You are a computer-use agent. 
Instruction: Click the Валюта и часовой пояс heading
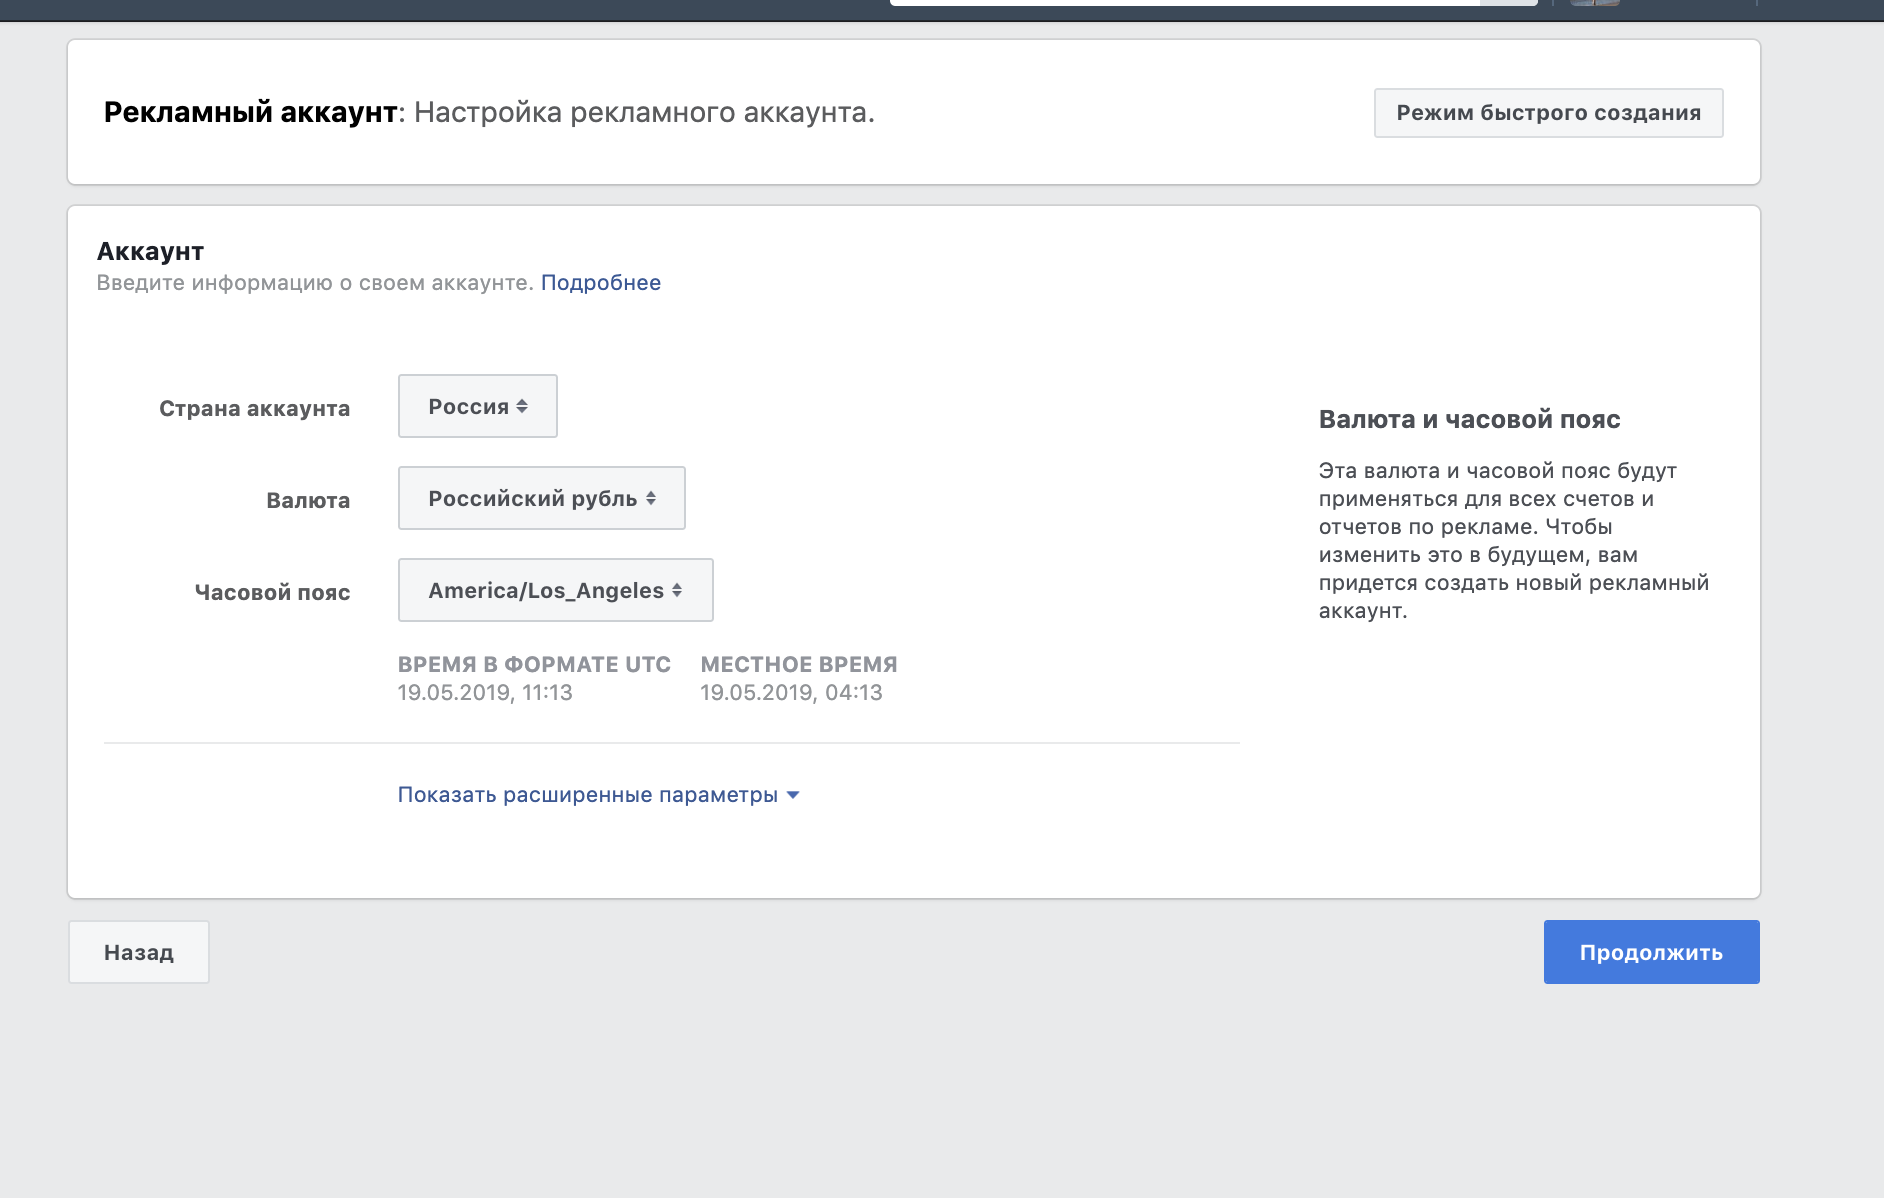(x=1469, y=419)
